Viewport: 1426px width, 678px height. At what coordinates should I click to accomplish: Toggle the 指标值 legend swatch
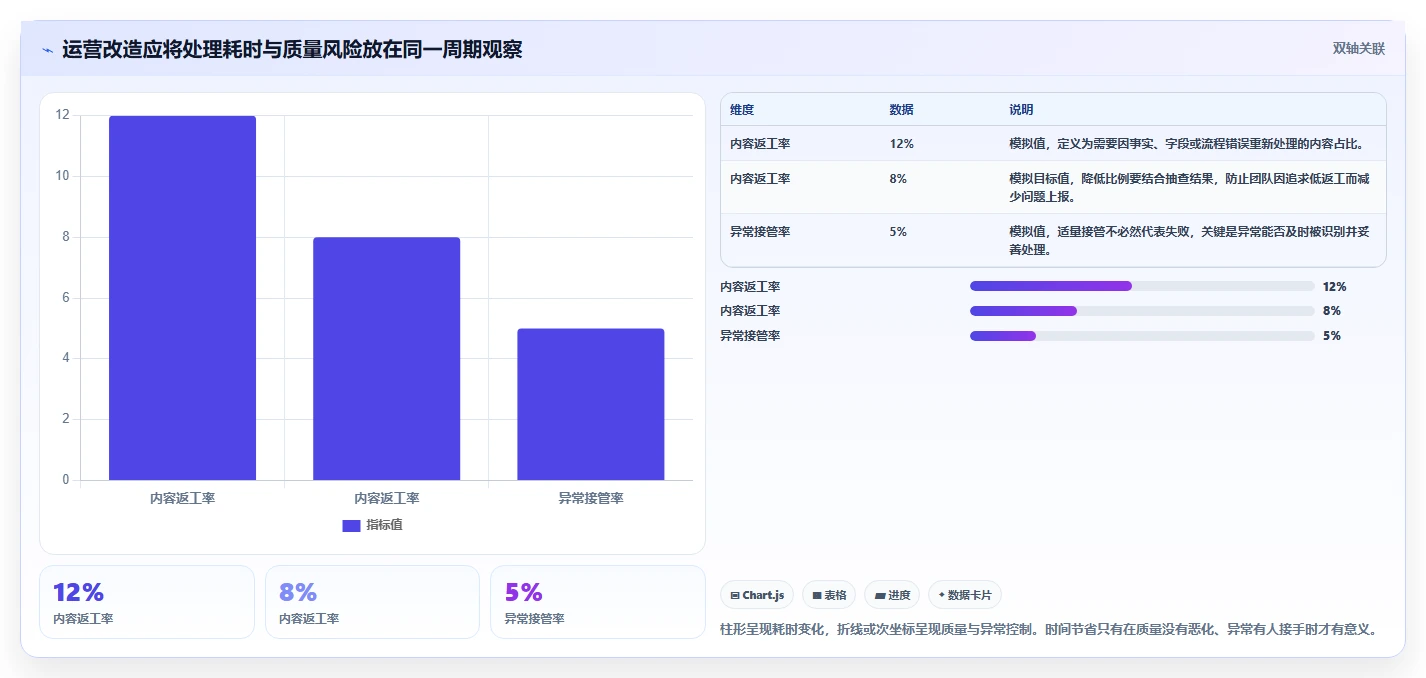click(x=351, y=525)
